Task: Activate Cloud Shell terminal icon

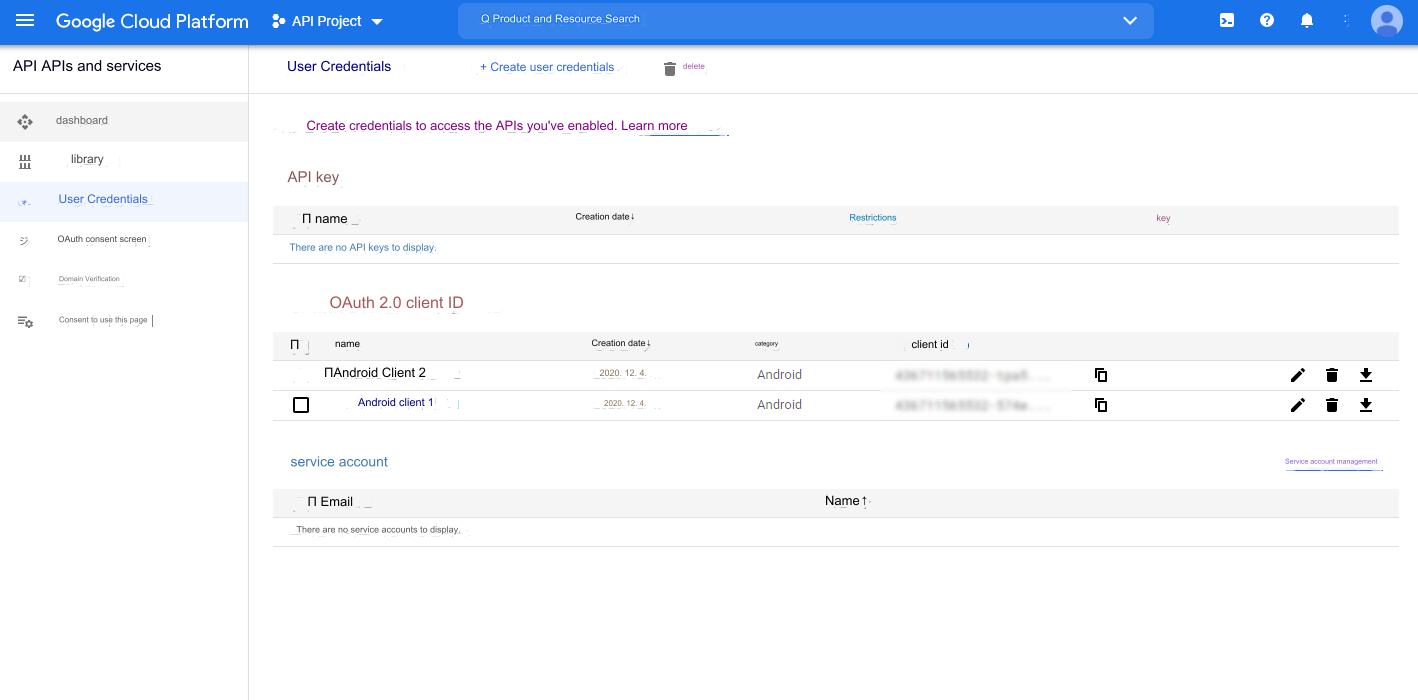Action: click(1227, 21)
